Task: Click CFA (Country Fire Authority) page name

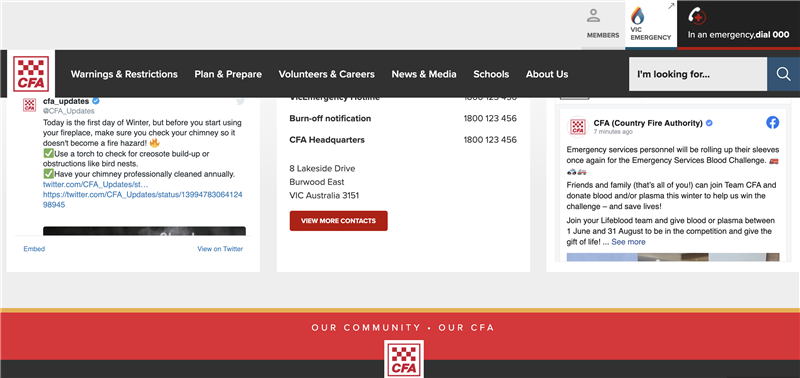Action: pyautogui.click(x=648, y=123)
